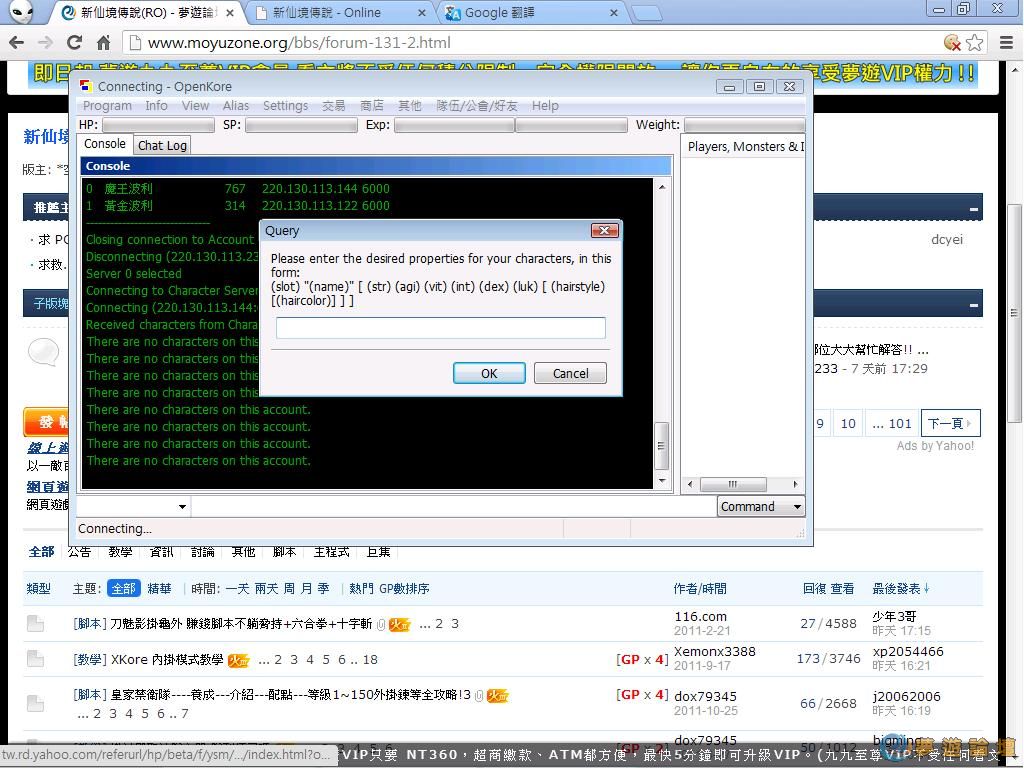1024x768 pixels.
Task: Open 皇家禁衛隊 養成 thread
Action: click(291, 695)
